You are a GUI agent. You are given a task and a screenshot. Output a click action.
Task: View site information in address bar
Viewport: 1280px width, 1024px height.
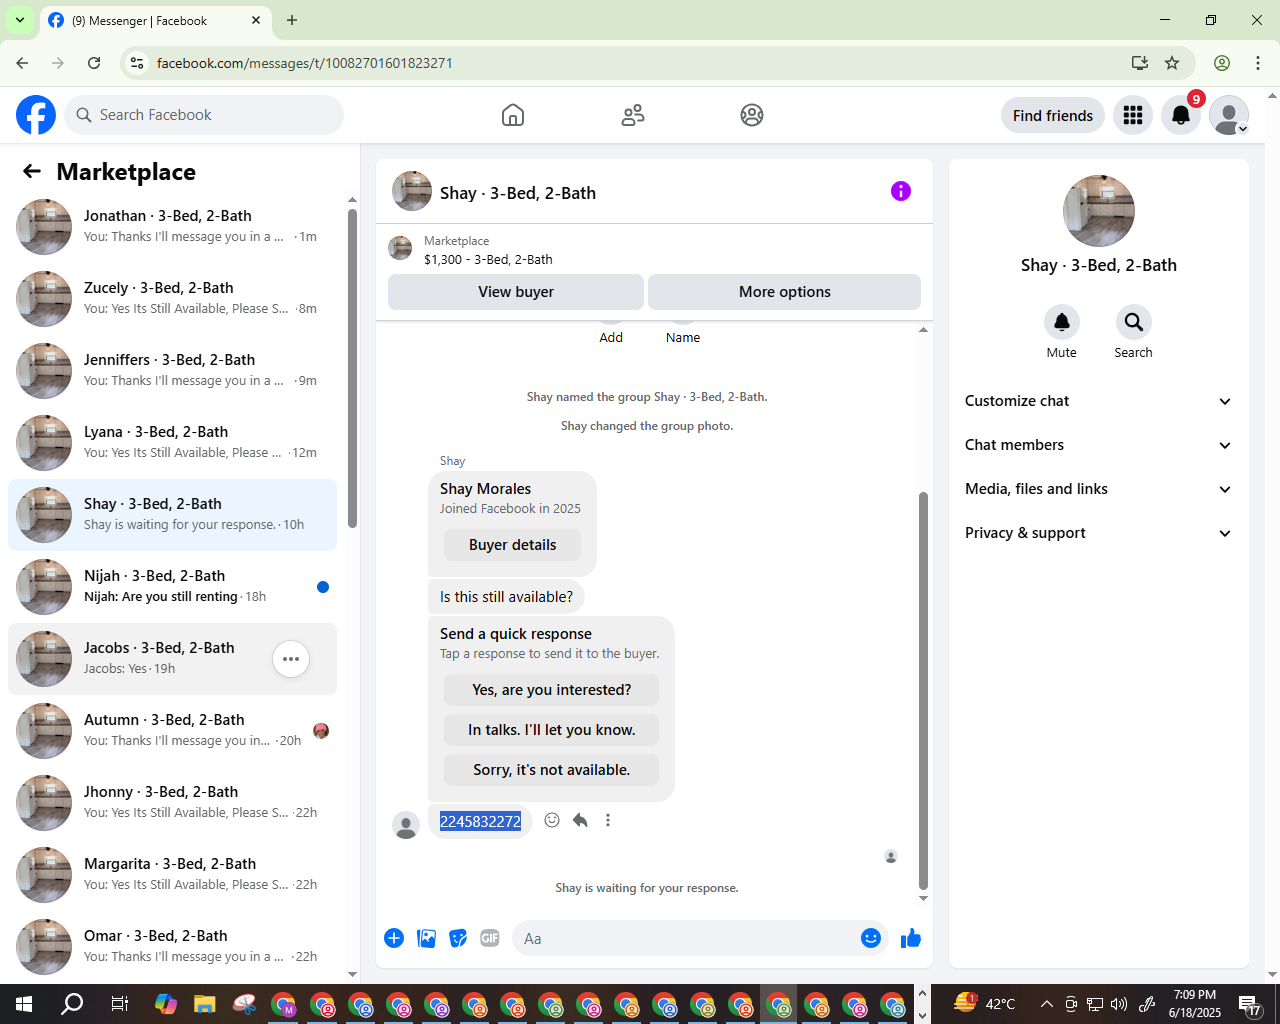click(137, 63)
